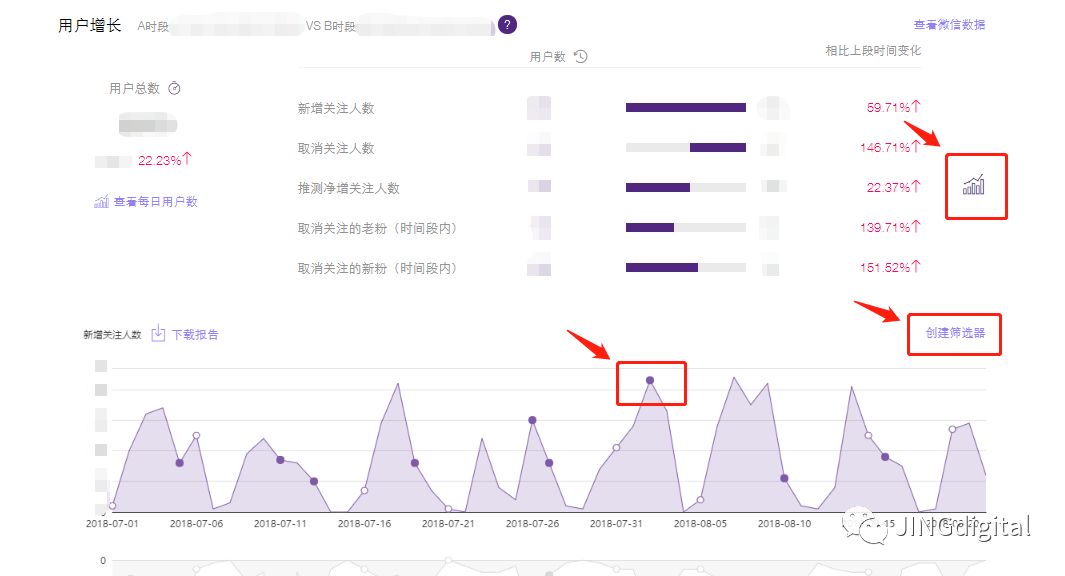The width and height of the screenshot is (1065, 576).
Task: Open the 查看微信数据 link
Action: tap(951, 23)
